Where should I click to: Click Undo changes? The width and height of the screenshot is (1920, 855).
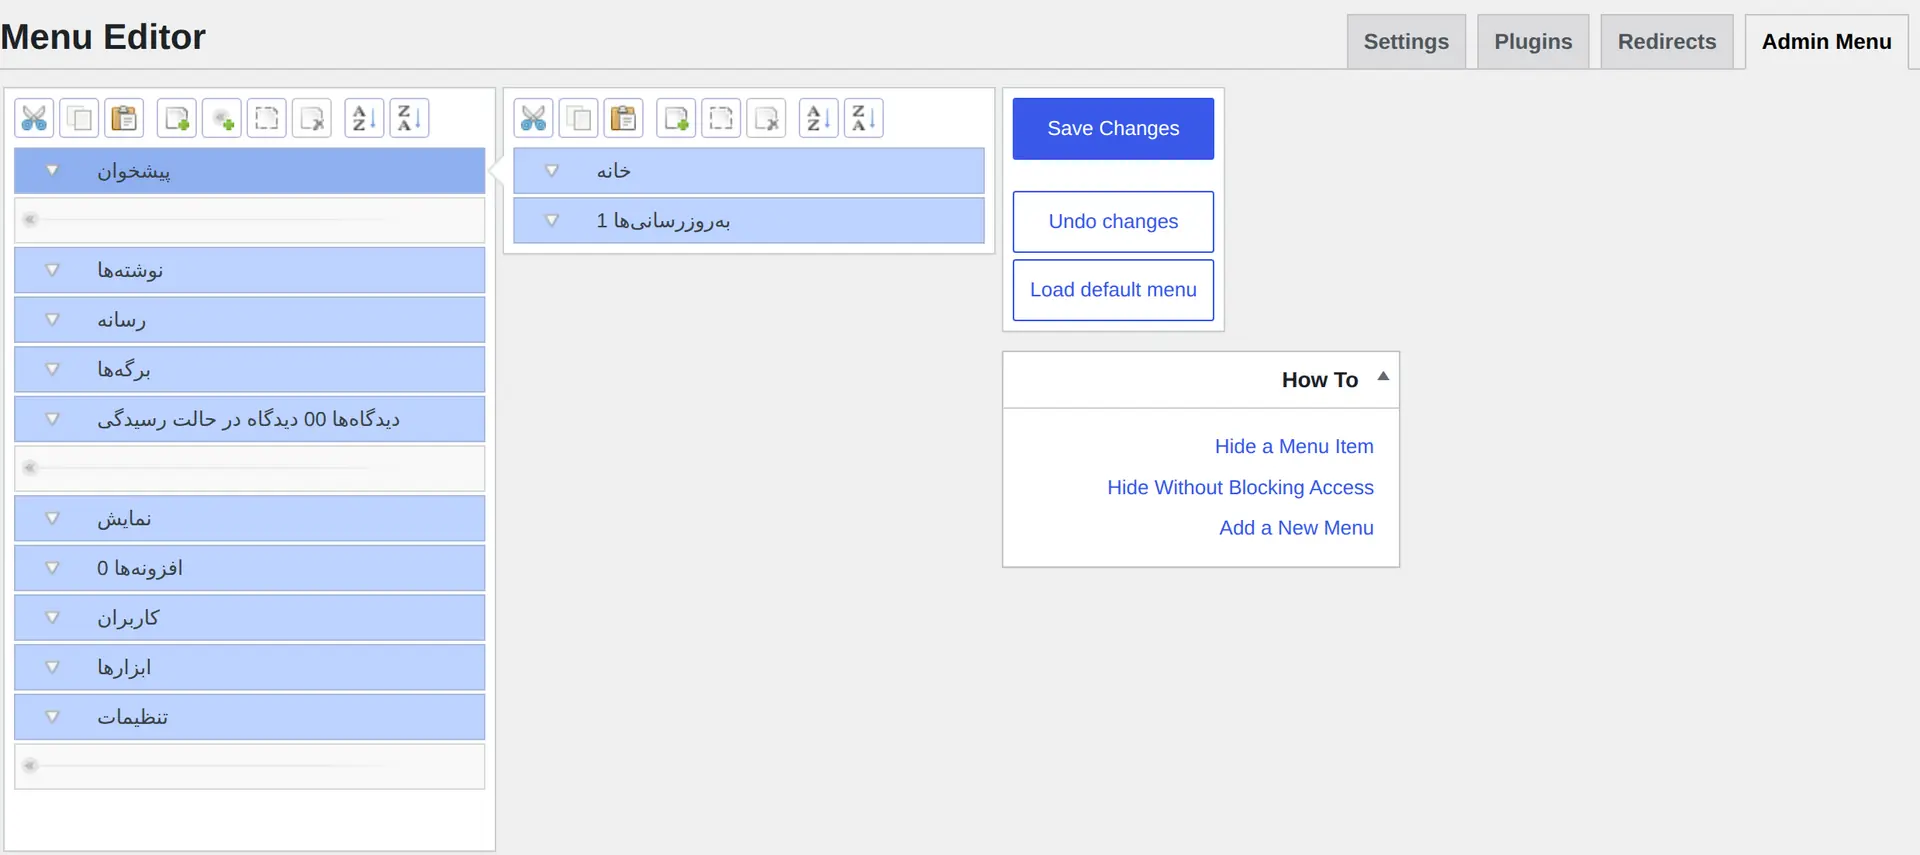click(1113, 222)
